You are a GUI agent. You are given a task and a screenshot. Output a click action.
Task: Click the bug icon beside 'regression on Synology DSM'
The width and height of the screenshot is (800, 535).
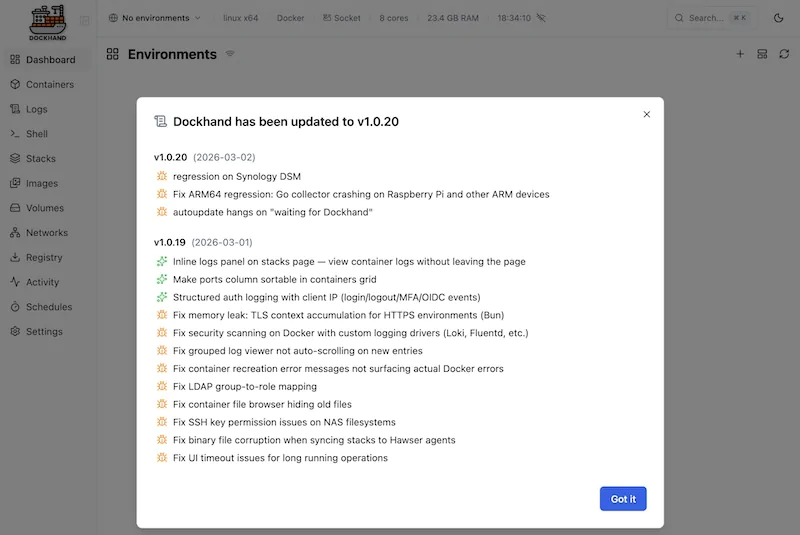click(x=162, y=176)
